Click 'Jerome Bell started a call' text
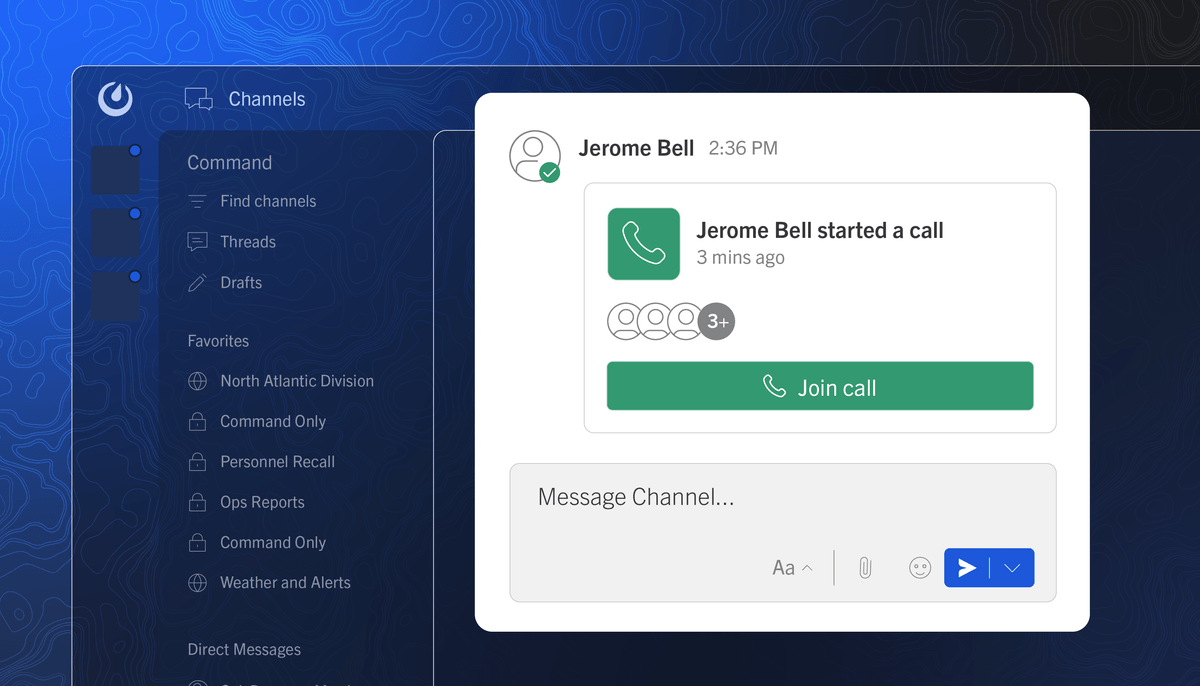The height and width of the screenshot is (686, 1200). (820, 230)
